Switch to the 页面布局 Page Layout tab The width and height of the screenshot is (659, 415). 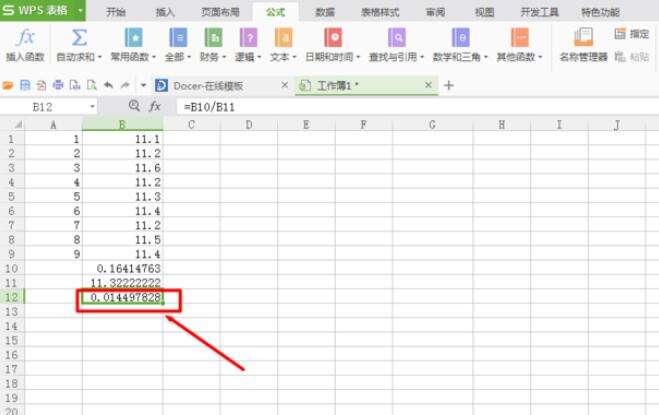point(220,12)
